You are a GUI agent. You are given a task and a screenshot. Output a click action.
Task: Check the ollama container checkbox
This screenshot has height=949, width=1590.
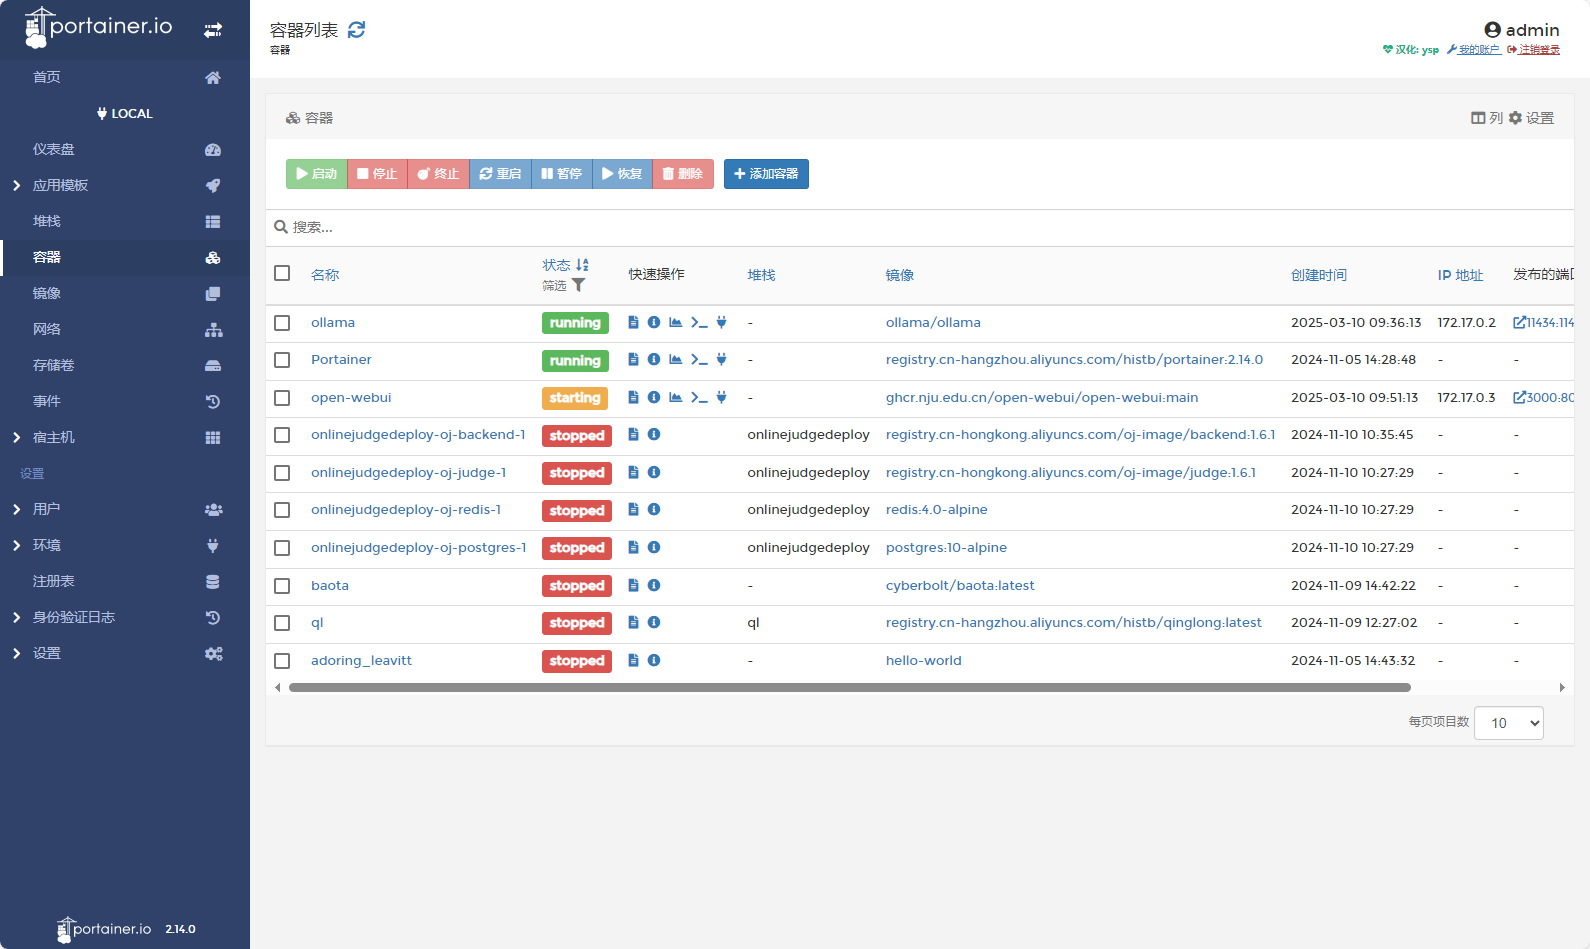(282, 323)
